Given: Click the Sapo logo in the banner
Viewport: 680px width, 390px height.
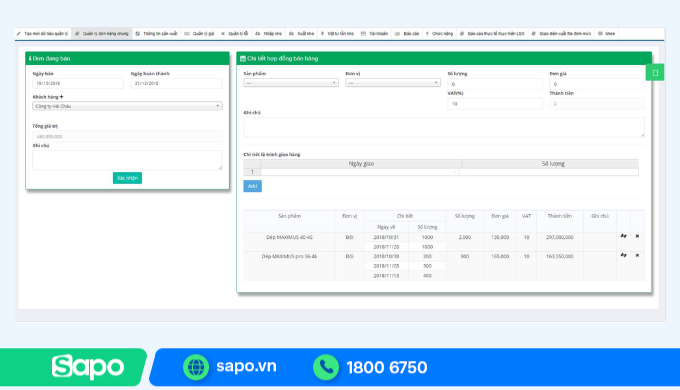Looking at the screenshot, I should coord(88,367).
